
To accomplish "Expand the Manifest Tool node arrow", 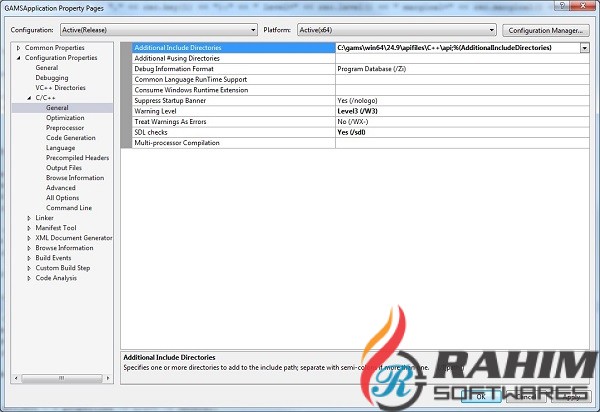I will pos(29,228).
